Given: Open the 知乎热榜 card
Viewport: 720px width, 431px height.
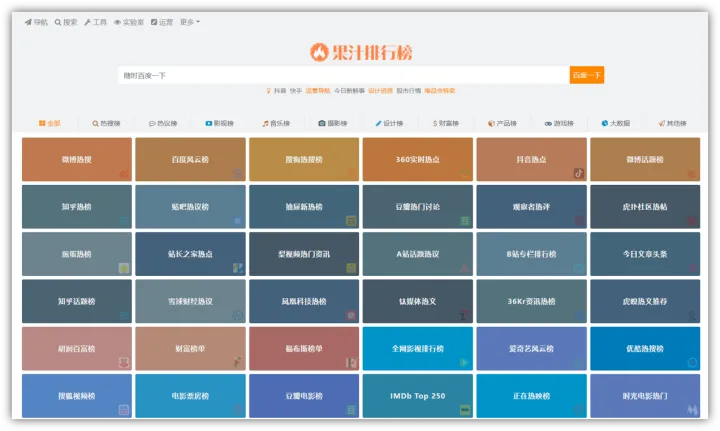Looking at the screenshot, I should click(x=77, y=207).
